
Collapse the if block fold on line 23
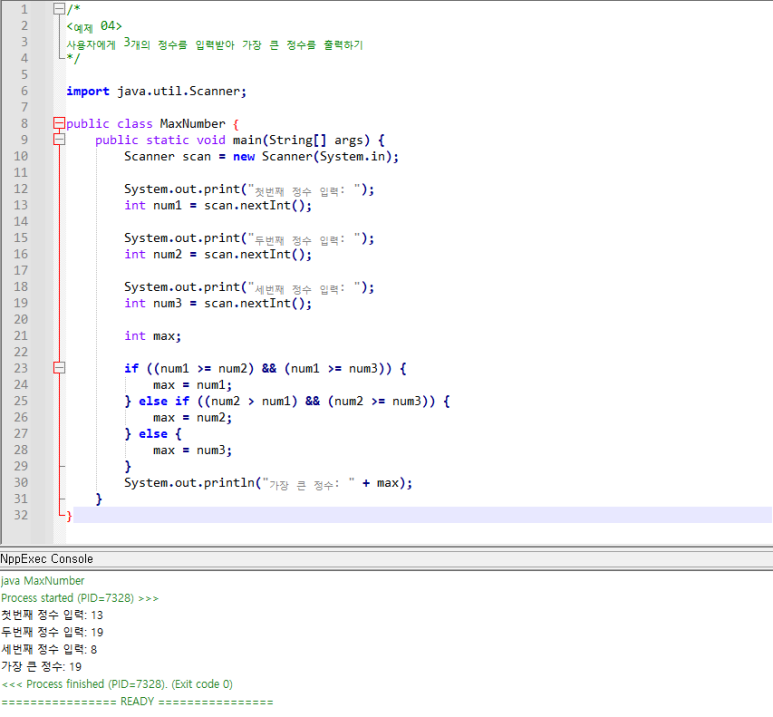point(59,368)
